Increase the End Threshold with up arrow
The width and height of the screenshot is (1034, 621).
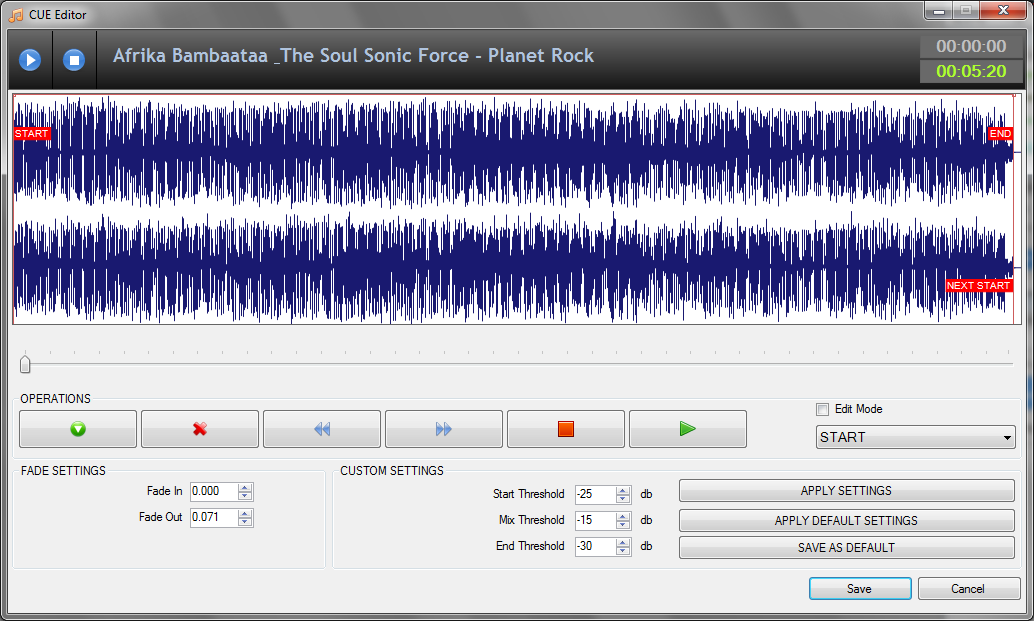pyautogui.click(x=623, y=543)
